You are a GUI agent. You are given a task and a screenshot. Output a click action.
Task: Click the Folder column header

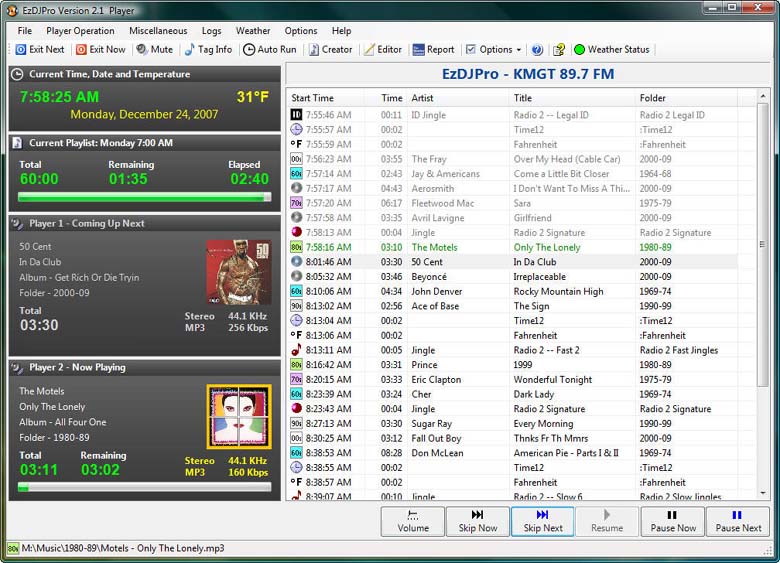[686, 98]
